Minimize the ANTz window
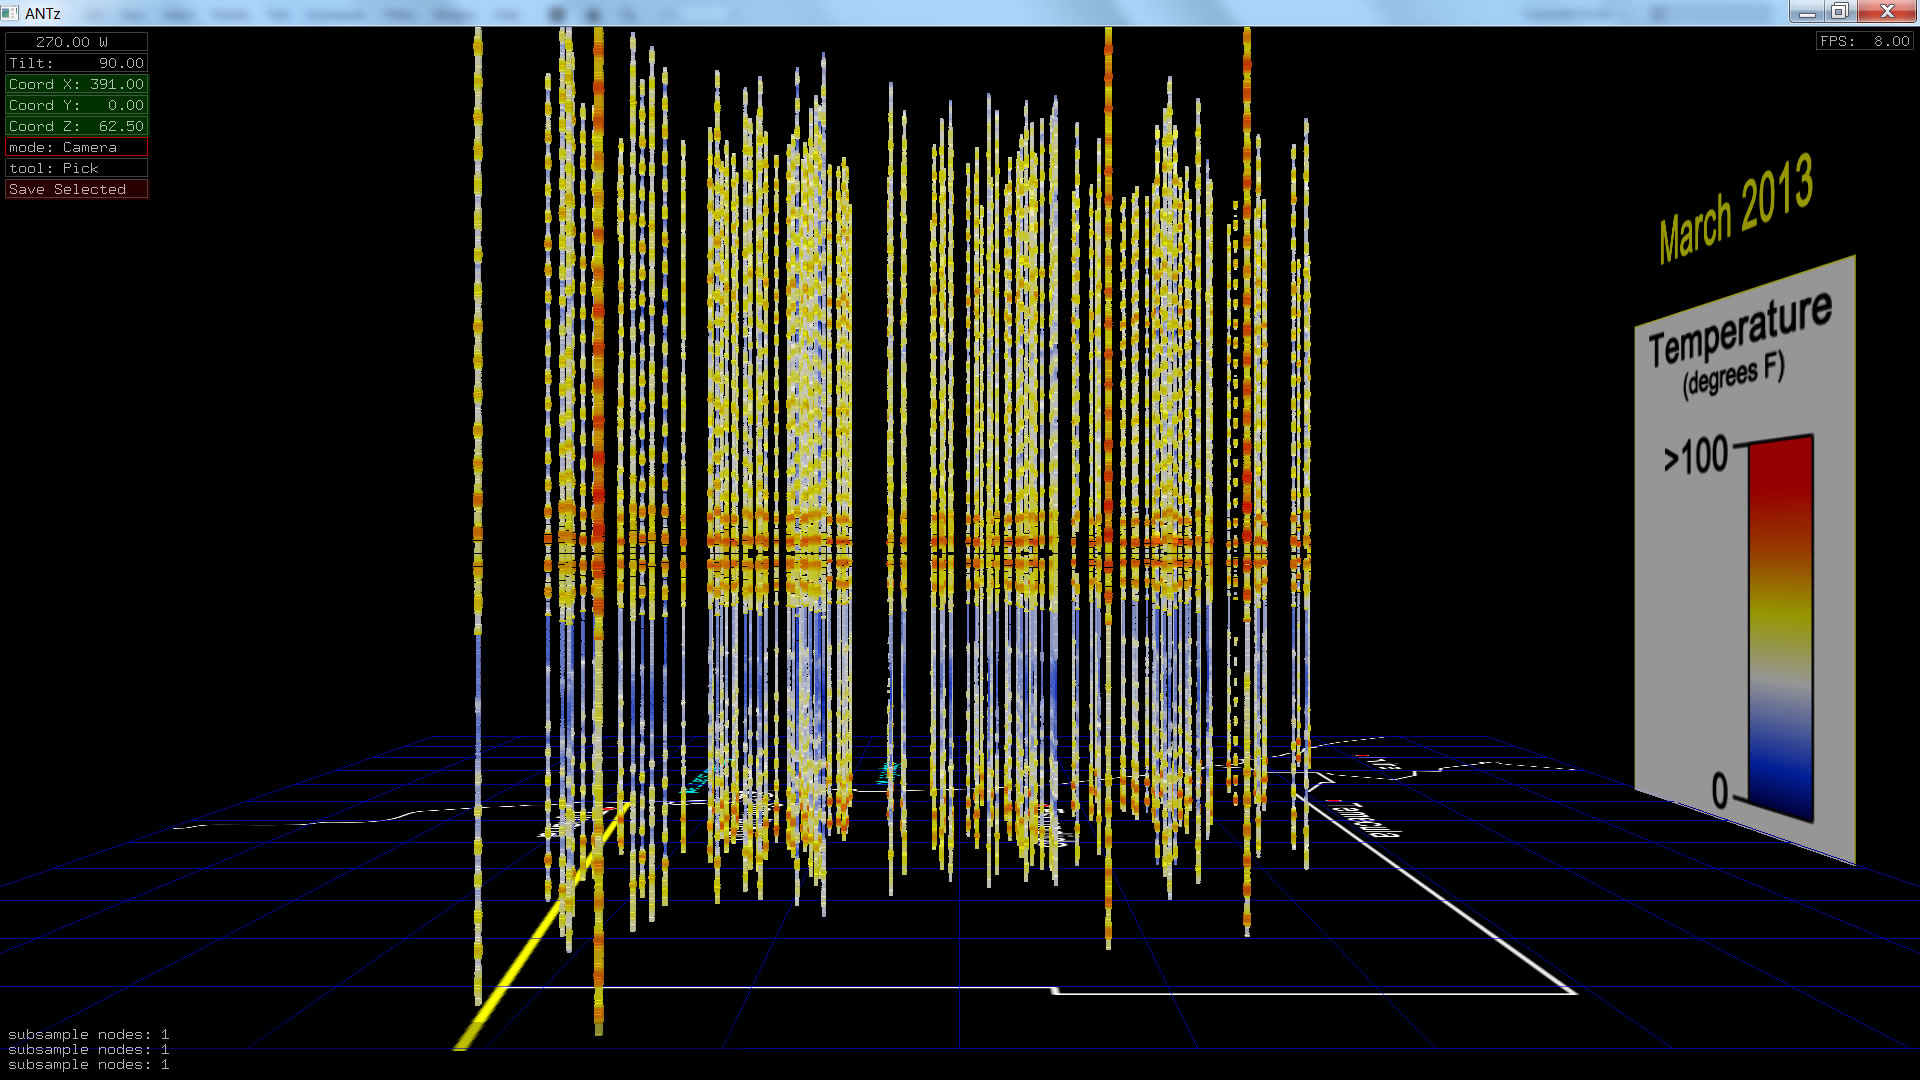 click(1807, 12)
